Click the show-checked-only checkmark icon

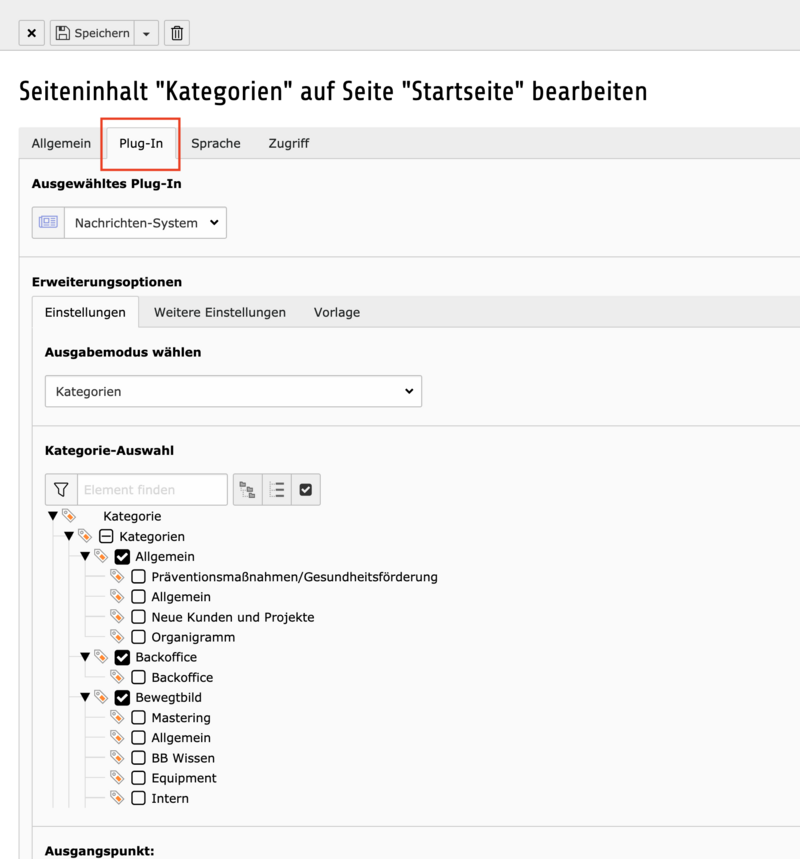[x=306, y=489]
